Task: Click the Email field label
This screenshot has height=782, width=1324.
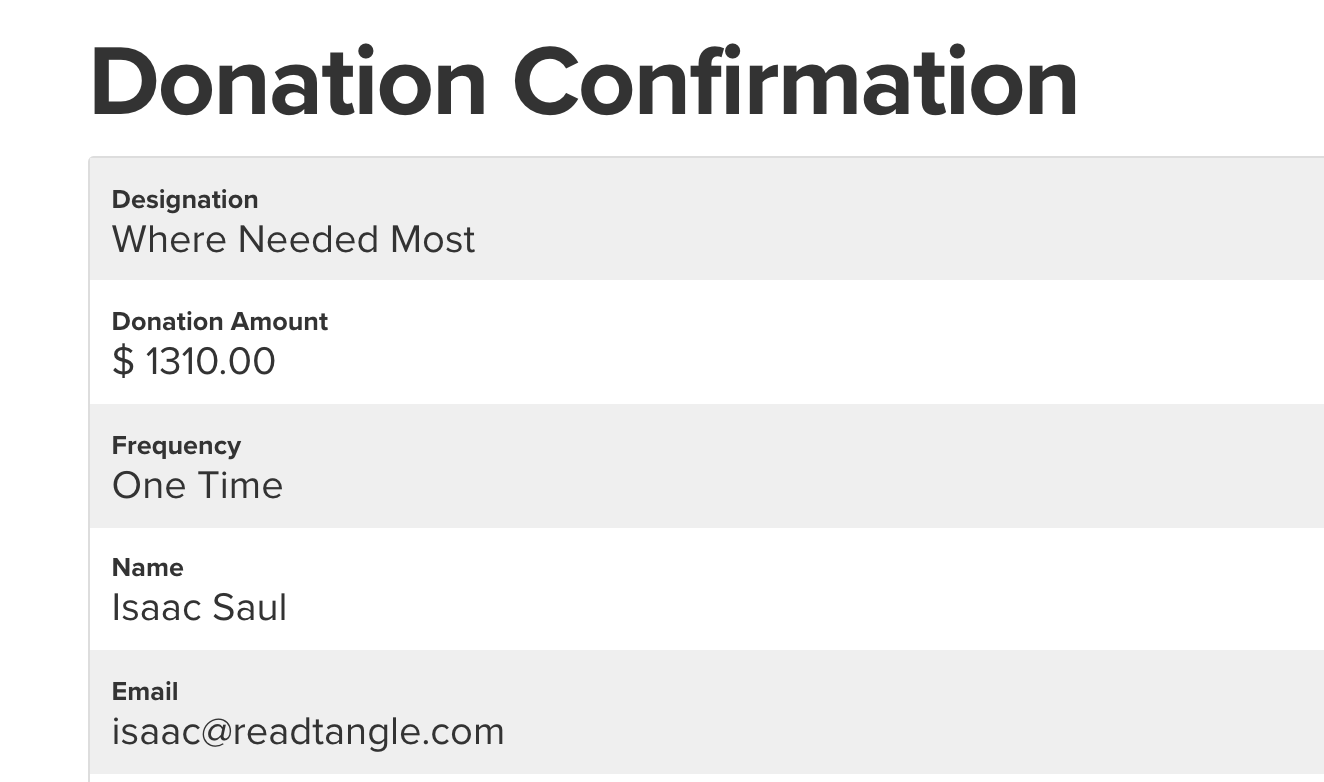Action: tap(145, 692)
